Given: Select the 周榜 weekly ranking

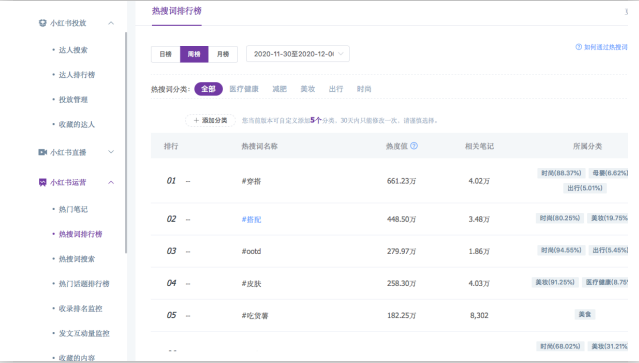Looking at the screenshot, I should [194, 54].
